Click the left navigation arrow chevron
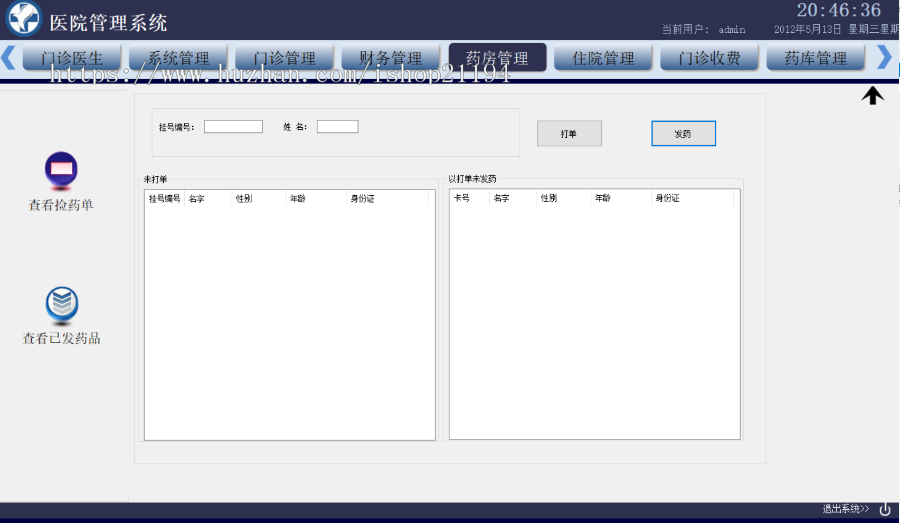 click(8, 57)
